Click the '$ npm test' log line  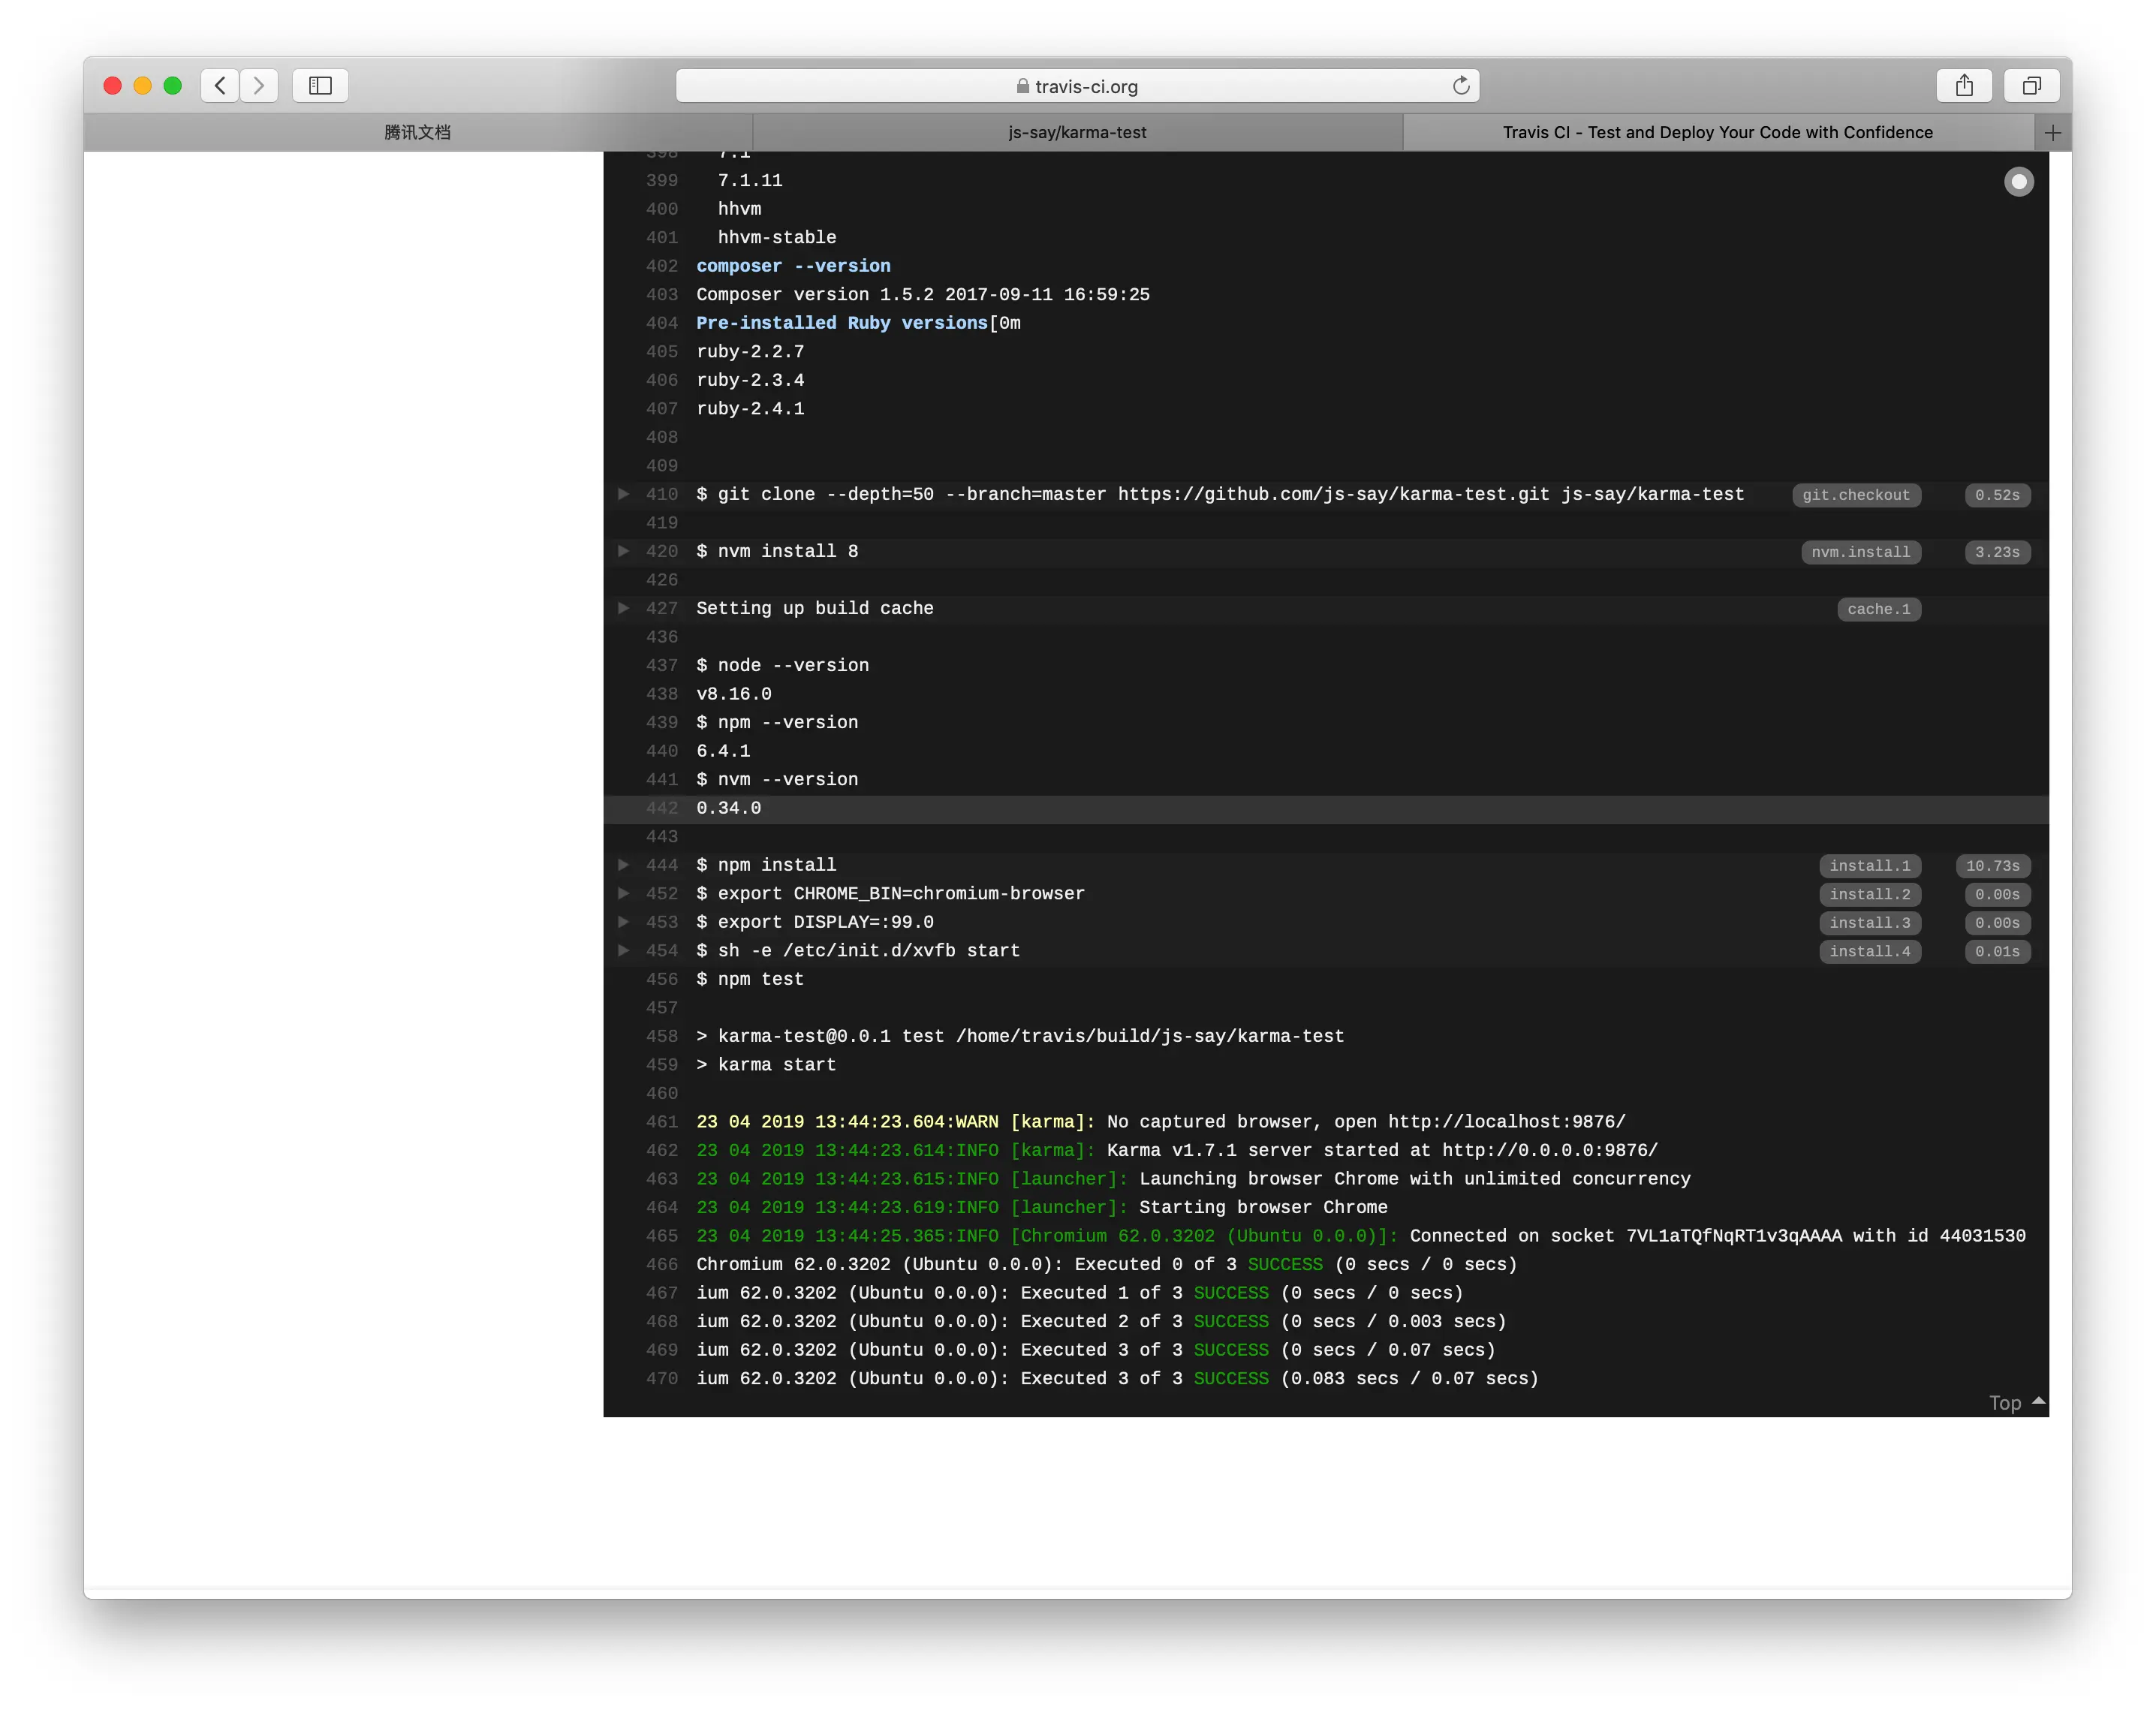[x=750, y=979]
